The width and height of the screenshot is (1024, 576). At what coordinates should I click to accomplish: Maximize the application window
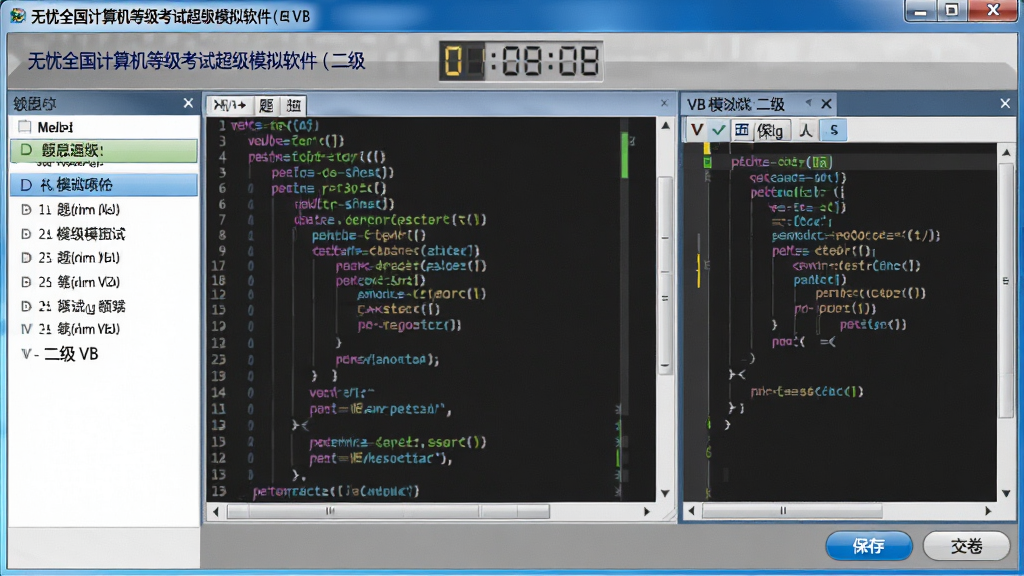coord(952,10)
